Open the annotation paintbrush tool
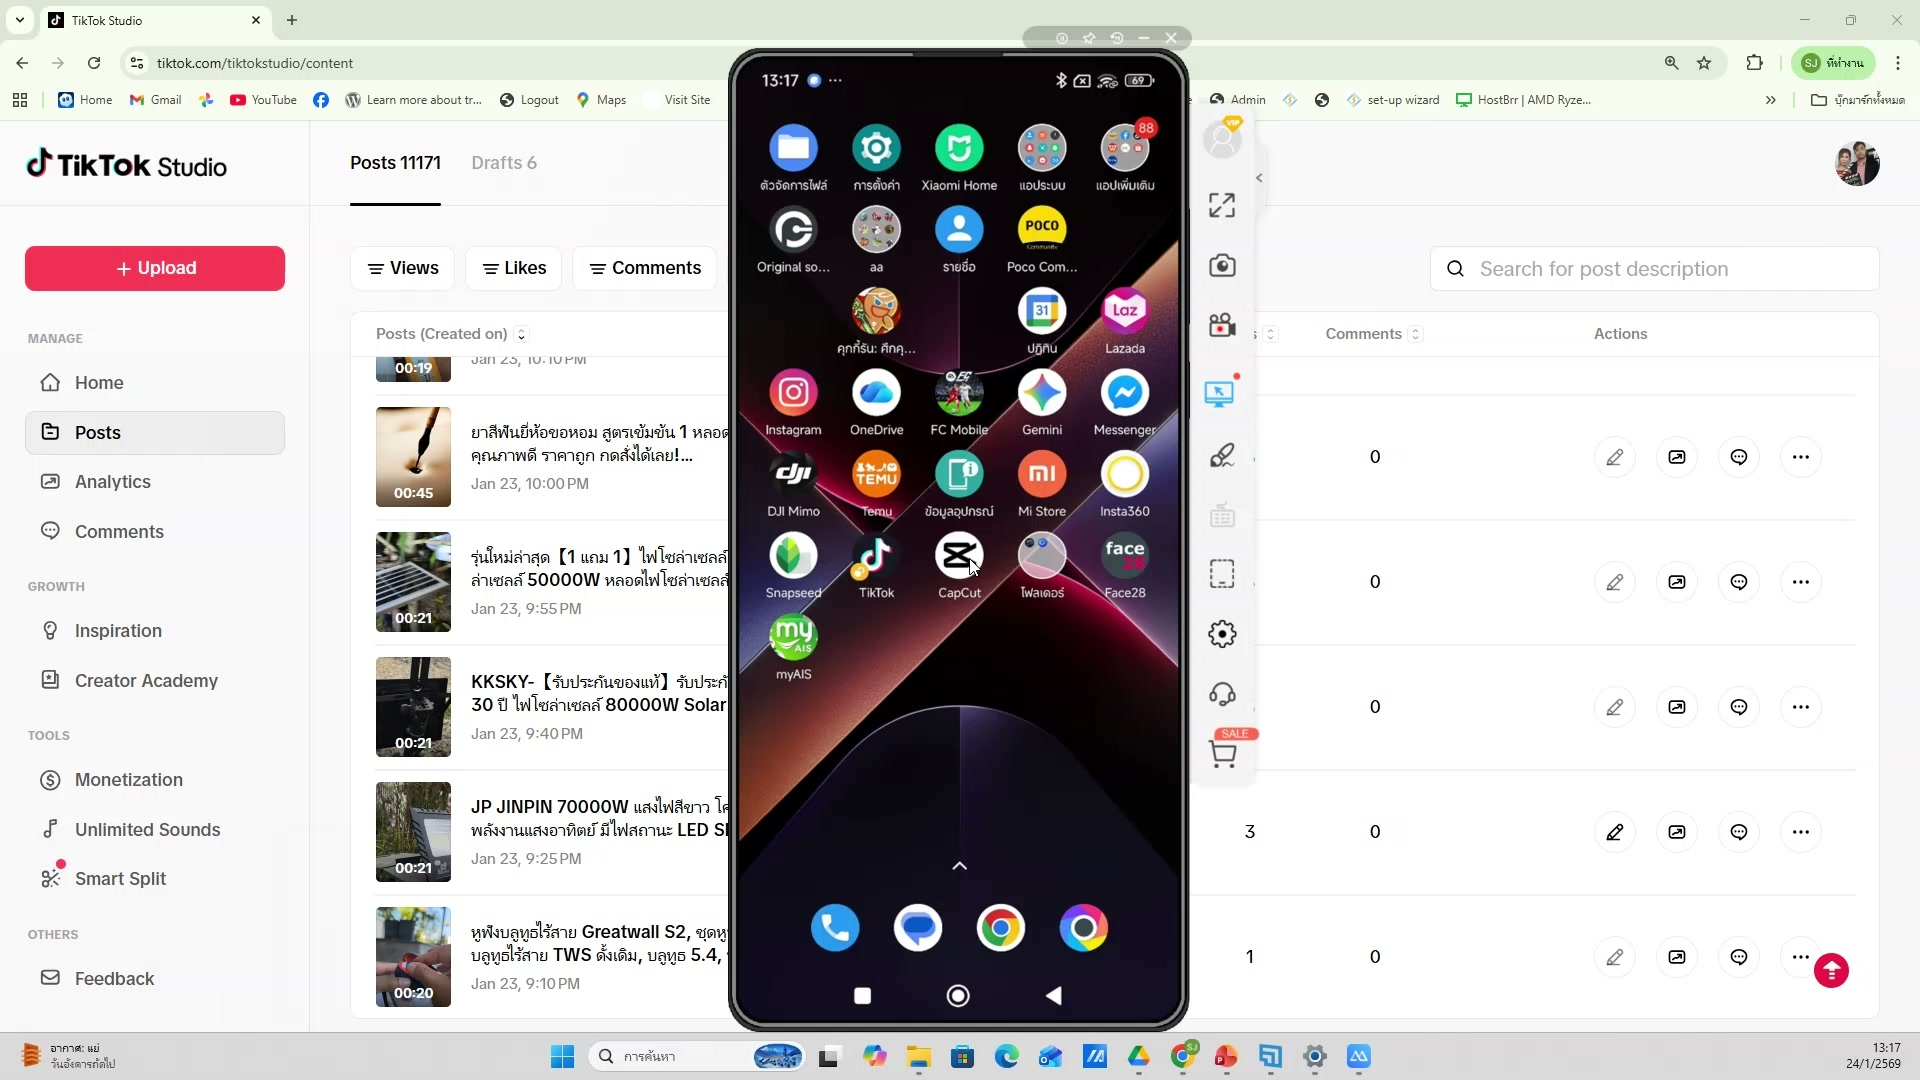The image size is (1920, 1080). tap(1222, 455)
